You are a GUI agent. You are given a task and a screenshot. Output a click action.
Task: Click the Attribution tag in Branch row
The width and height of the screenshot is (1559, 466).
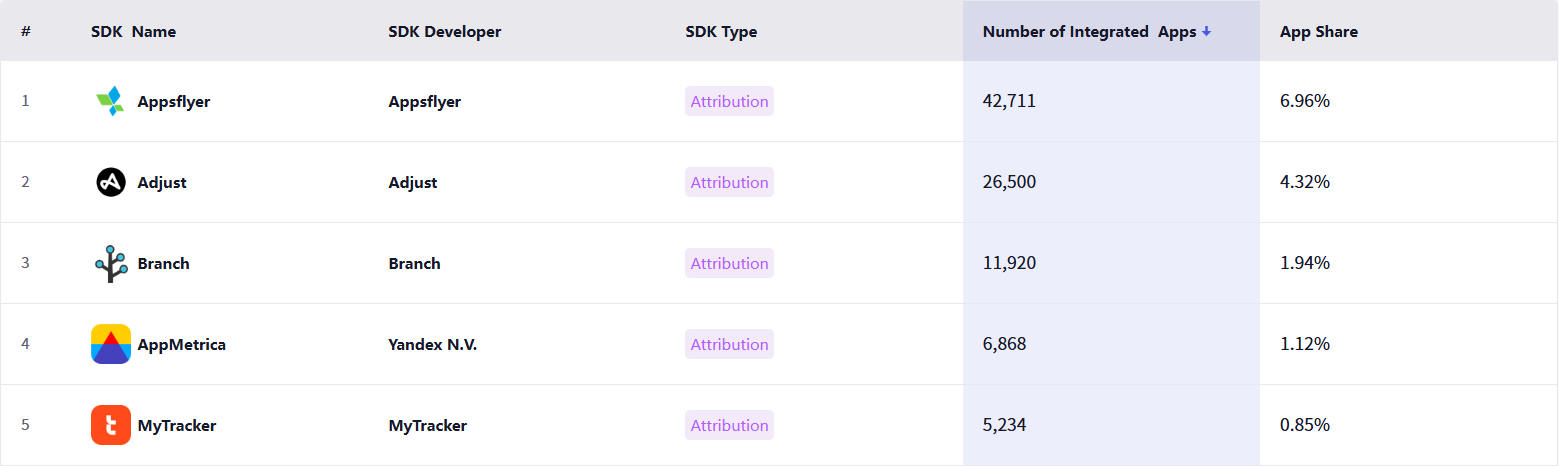coord(729,263)
